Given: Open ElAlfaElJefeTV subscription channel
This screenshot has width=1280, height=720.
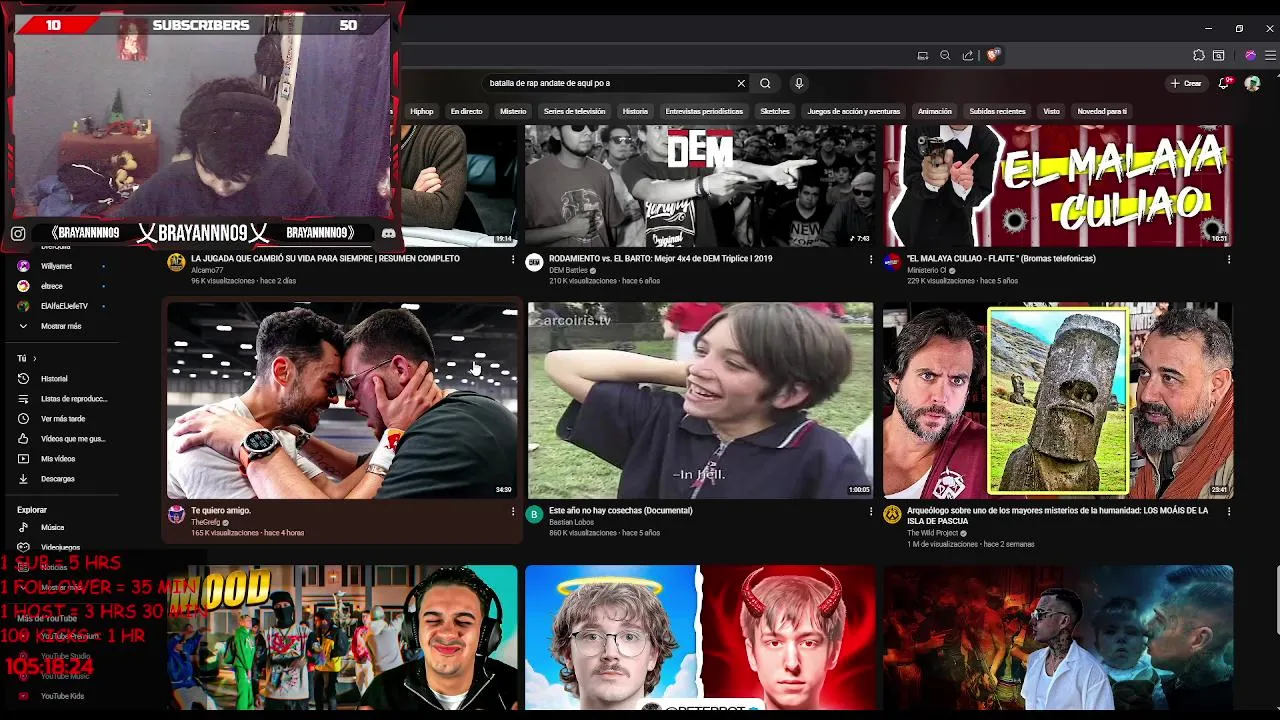Looking at the screenshot, I should pyautogui.click(x=60, y=306).
